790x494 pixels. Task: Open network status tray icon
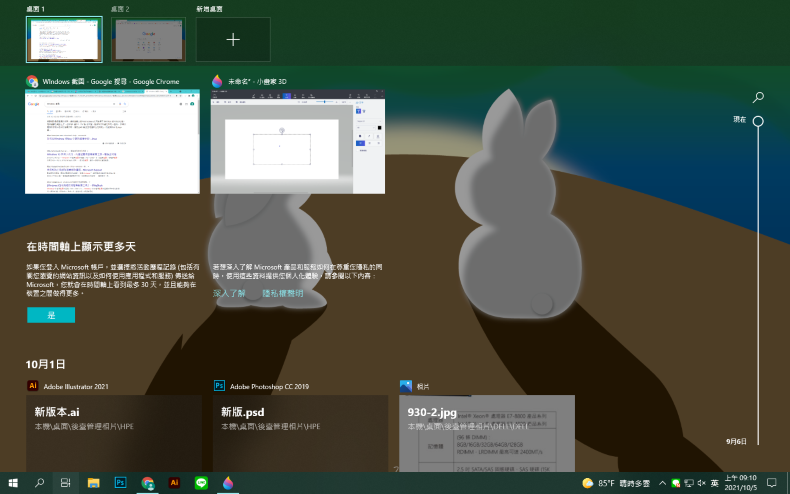click(x=689, y=483)
